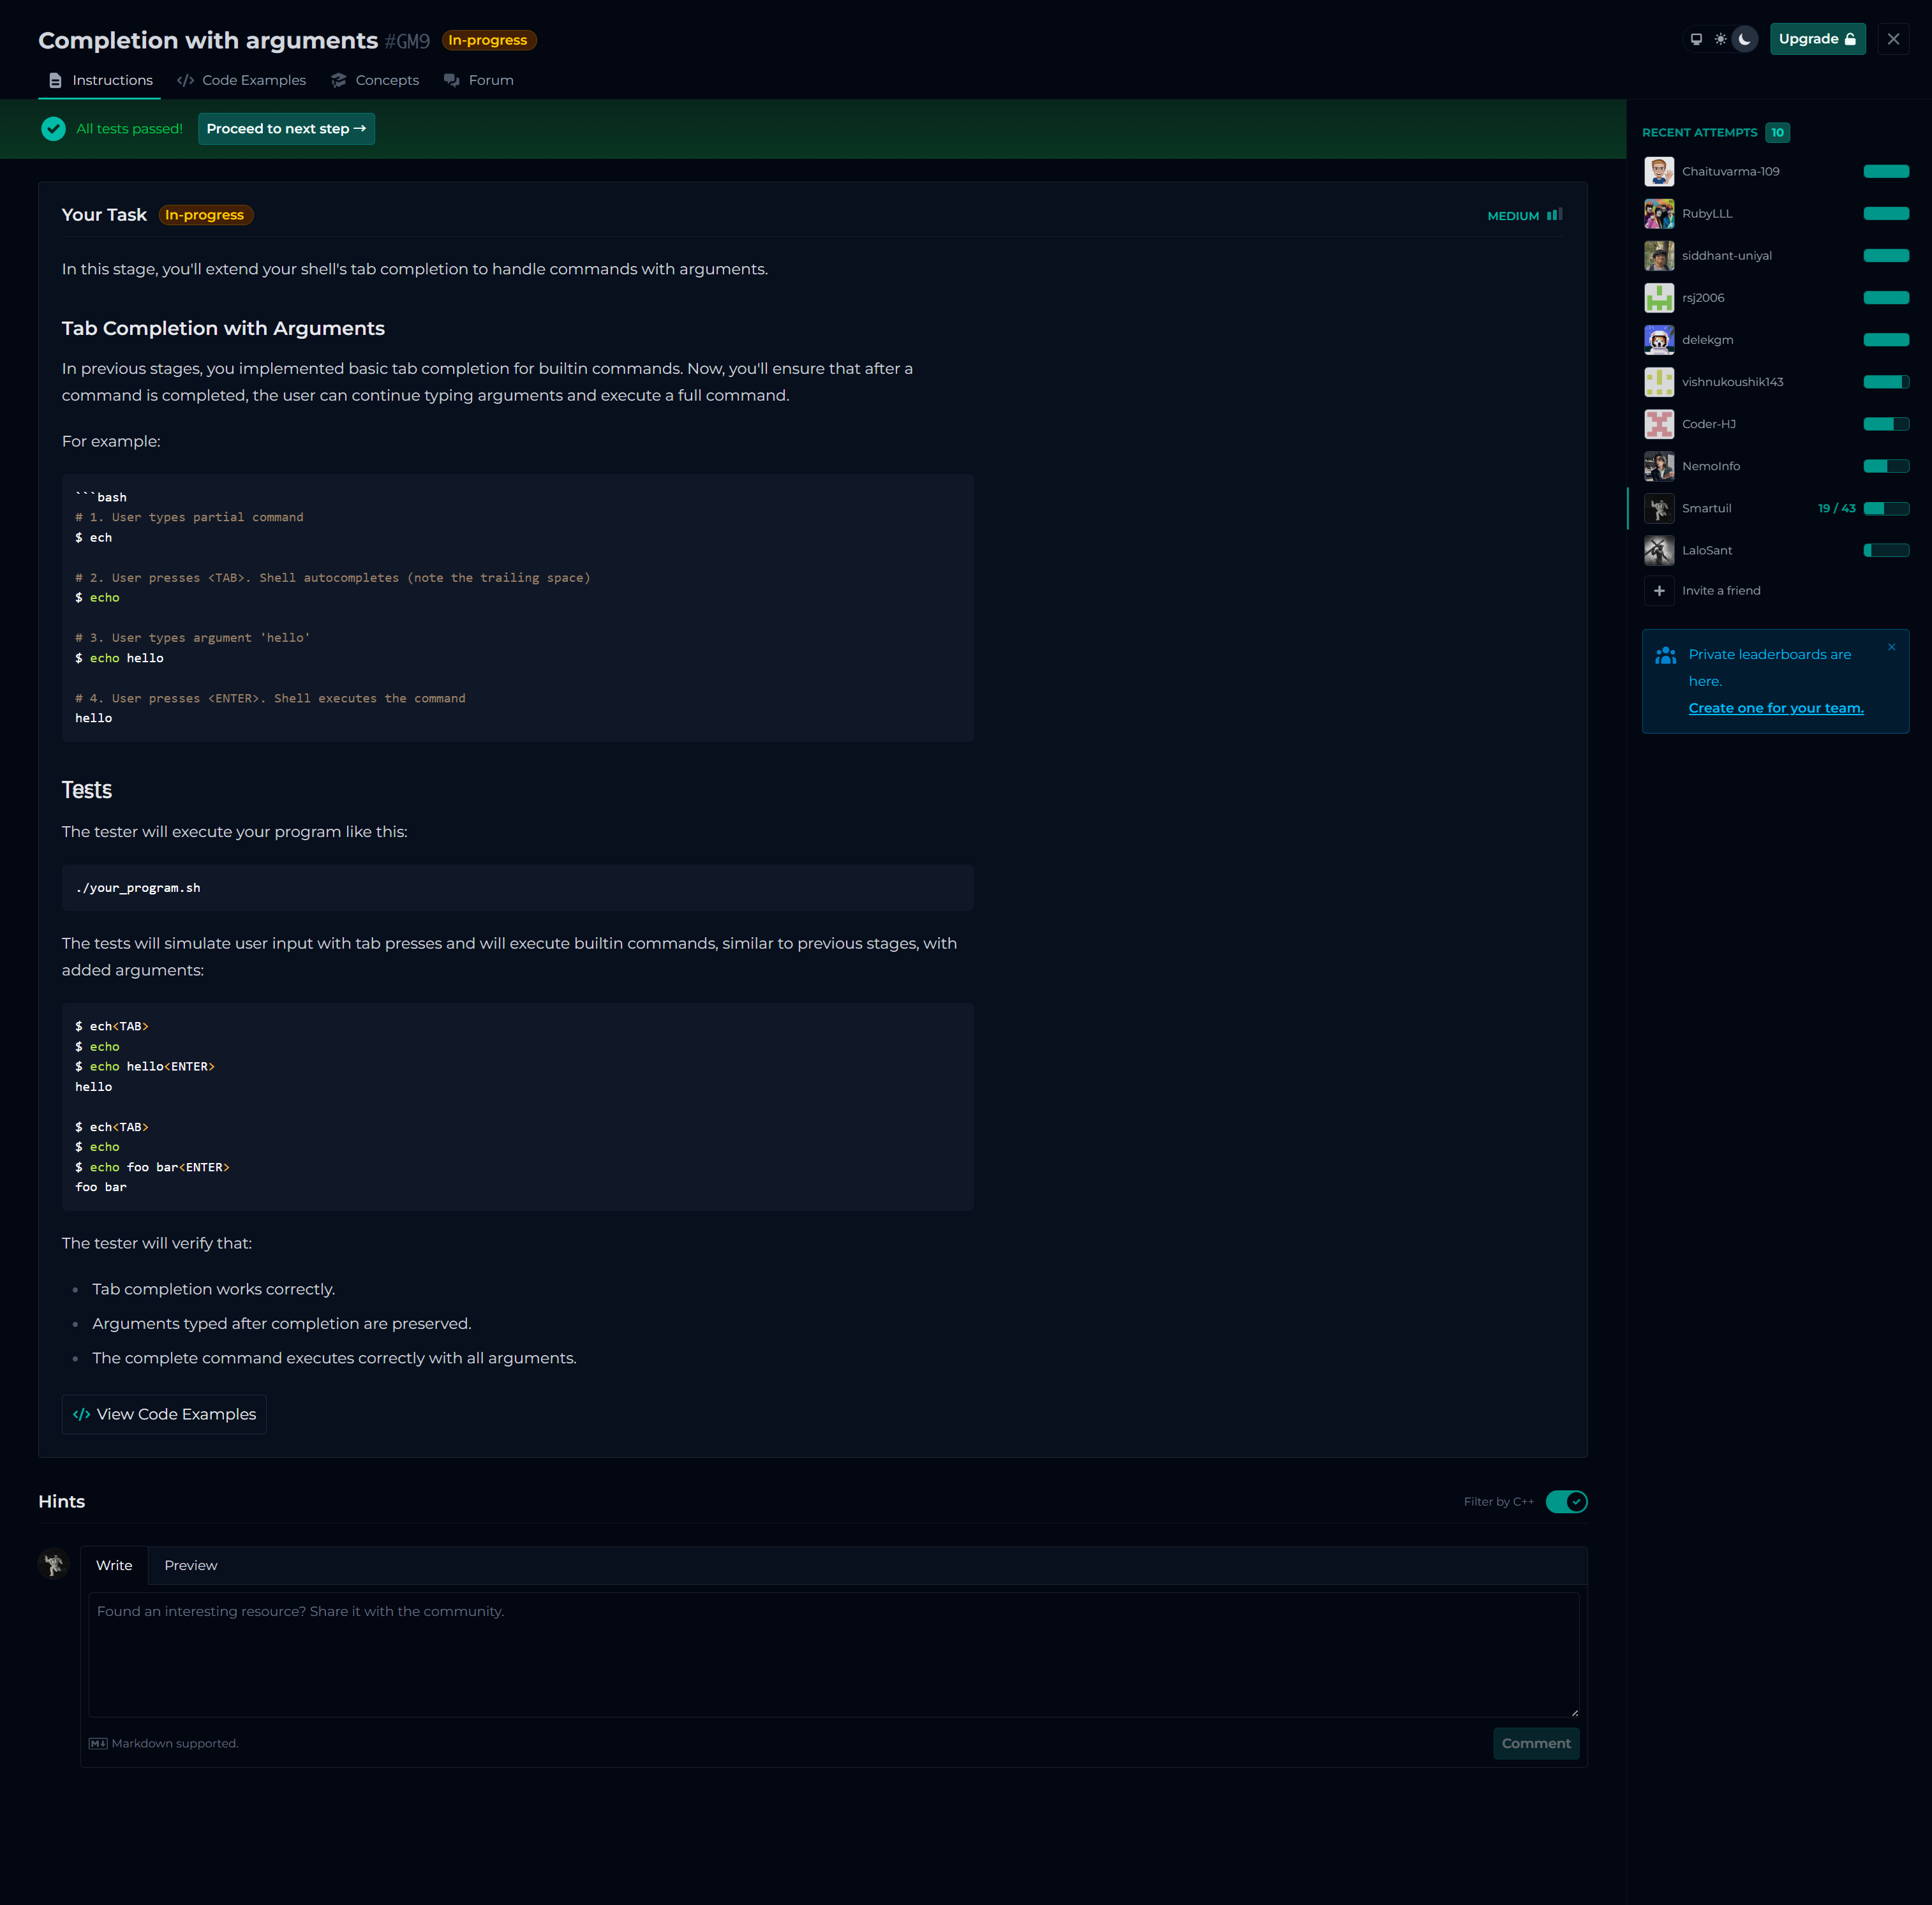Viewport: 1932px width, 1905px height.
Task: Click the Upgrade button
Action: pos(1817,39)
